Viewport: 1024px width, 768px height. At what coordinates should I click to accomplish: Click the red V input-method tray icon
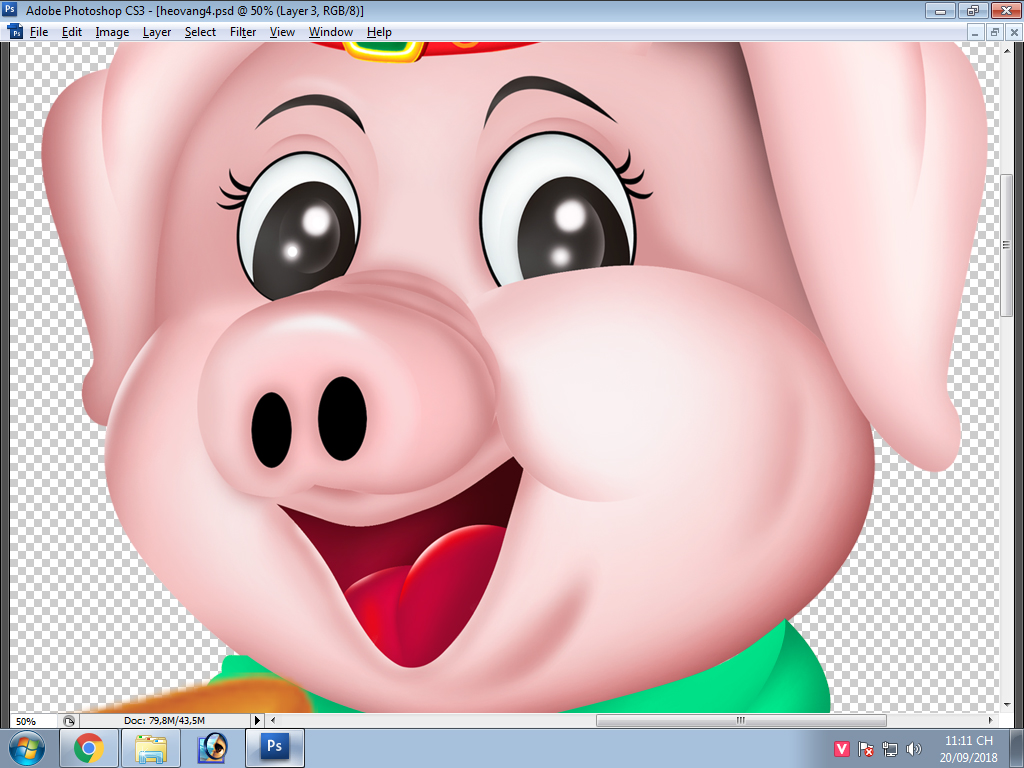[841, 747]
